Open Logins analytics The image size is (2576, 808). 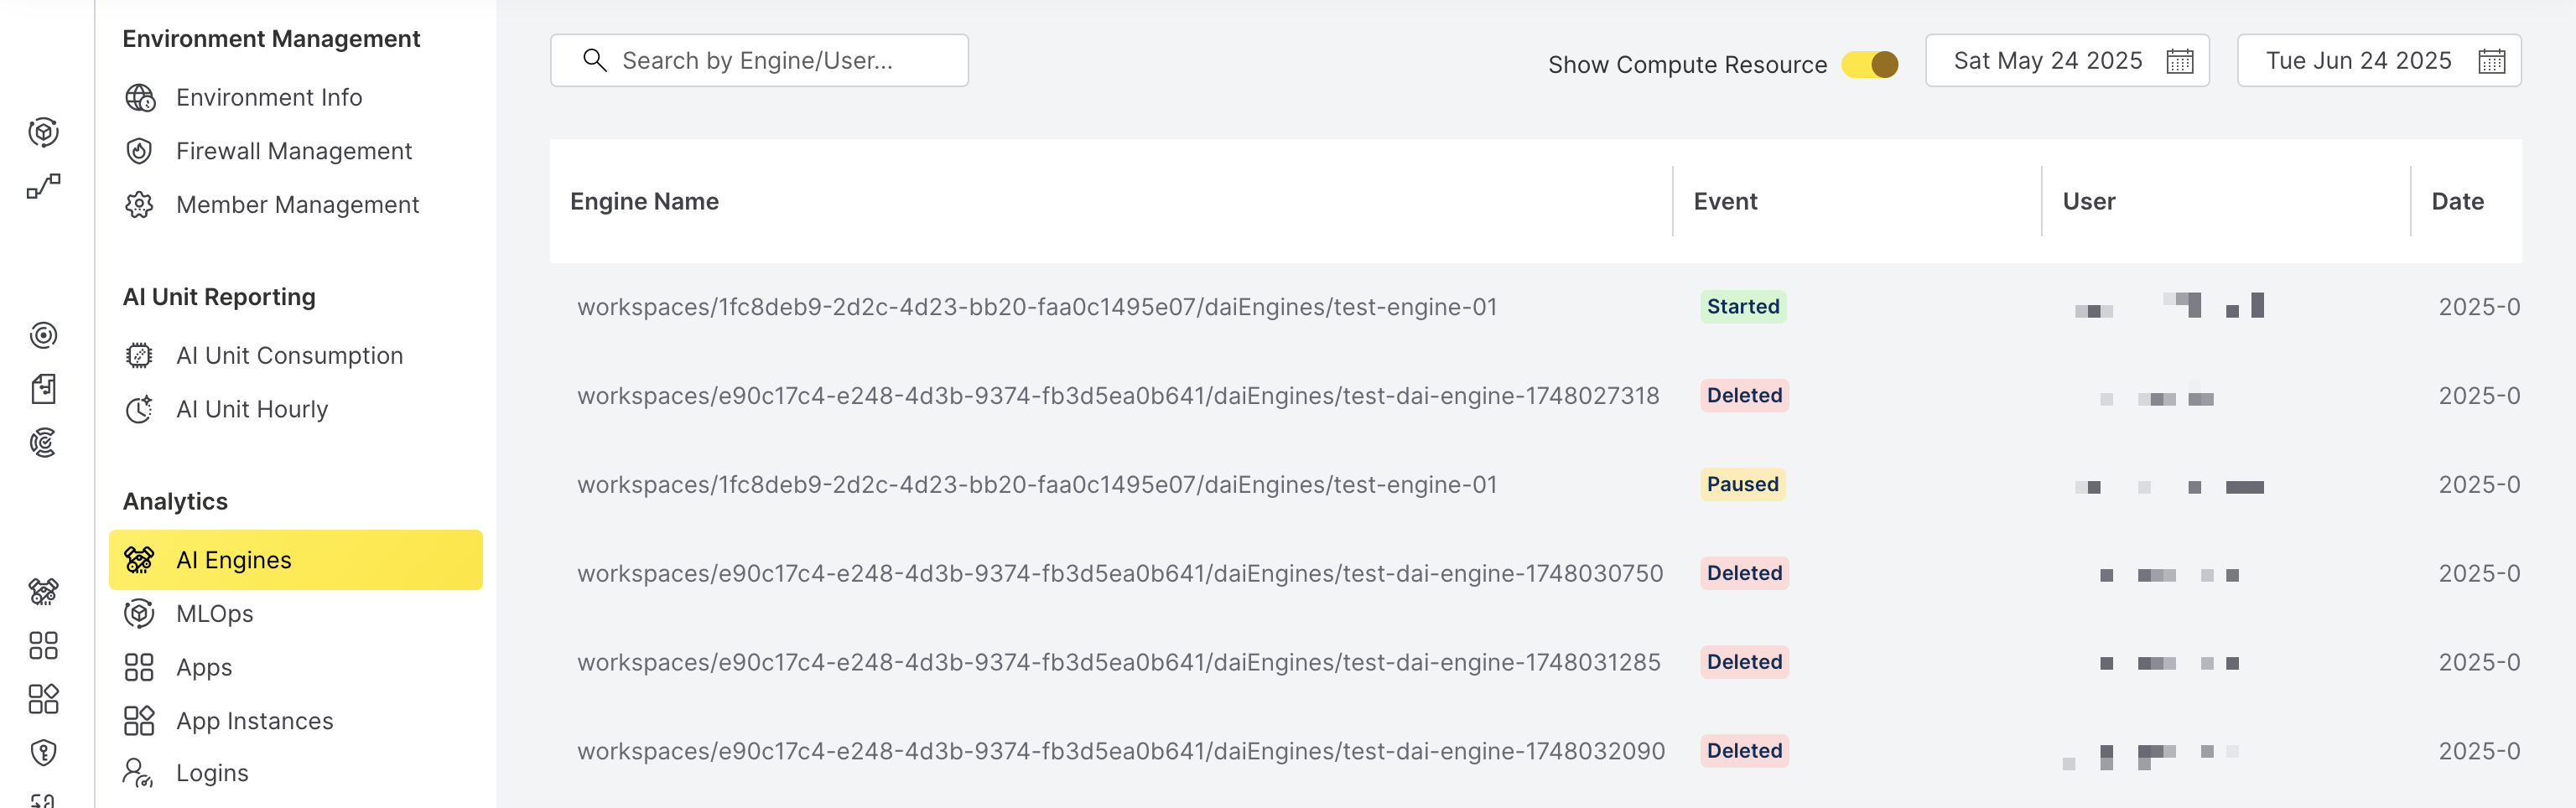pyautogui.click(x=211, y=772)
